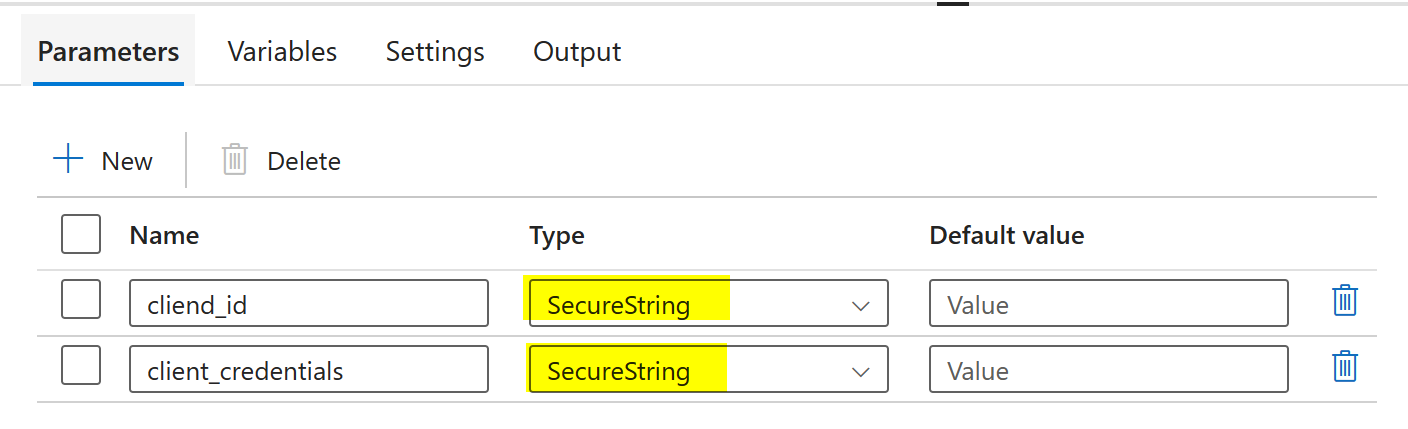This screenshot has height=429, width=1408.
Task: Check the cliend_id row checkbox
Action: (x=81, y=300)
